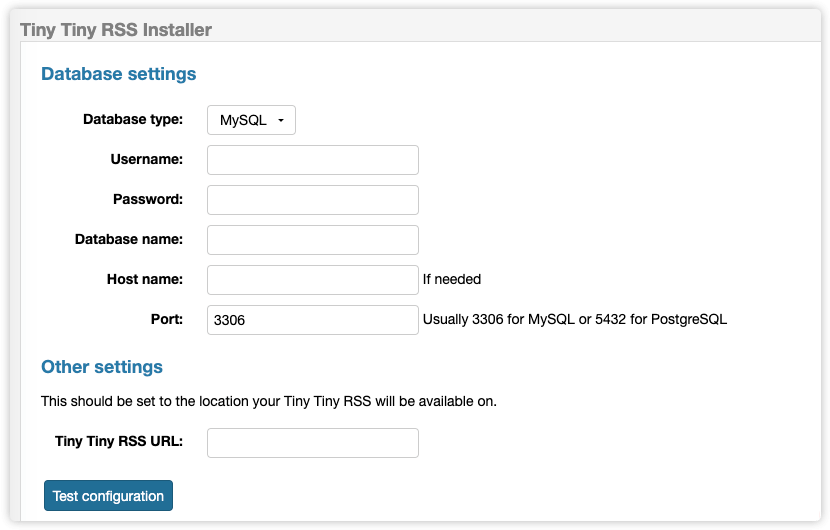Image resolution: width=830 pixels, height=530 pixels.
Task: Click the Port field containing 3306
Action: [312, 320]
